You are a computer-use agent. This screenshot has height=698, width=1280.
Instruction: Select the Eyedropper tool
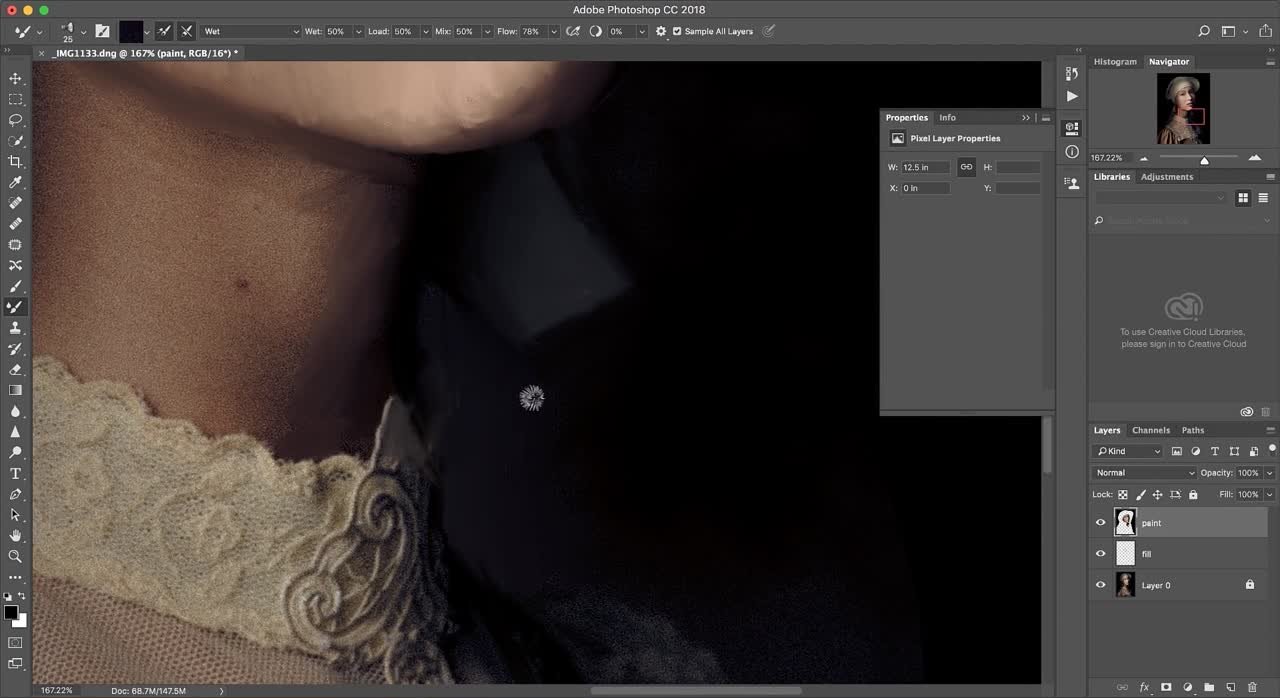[x=15, y=182]
